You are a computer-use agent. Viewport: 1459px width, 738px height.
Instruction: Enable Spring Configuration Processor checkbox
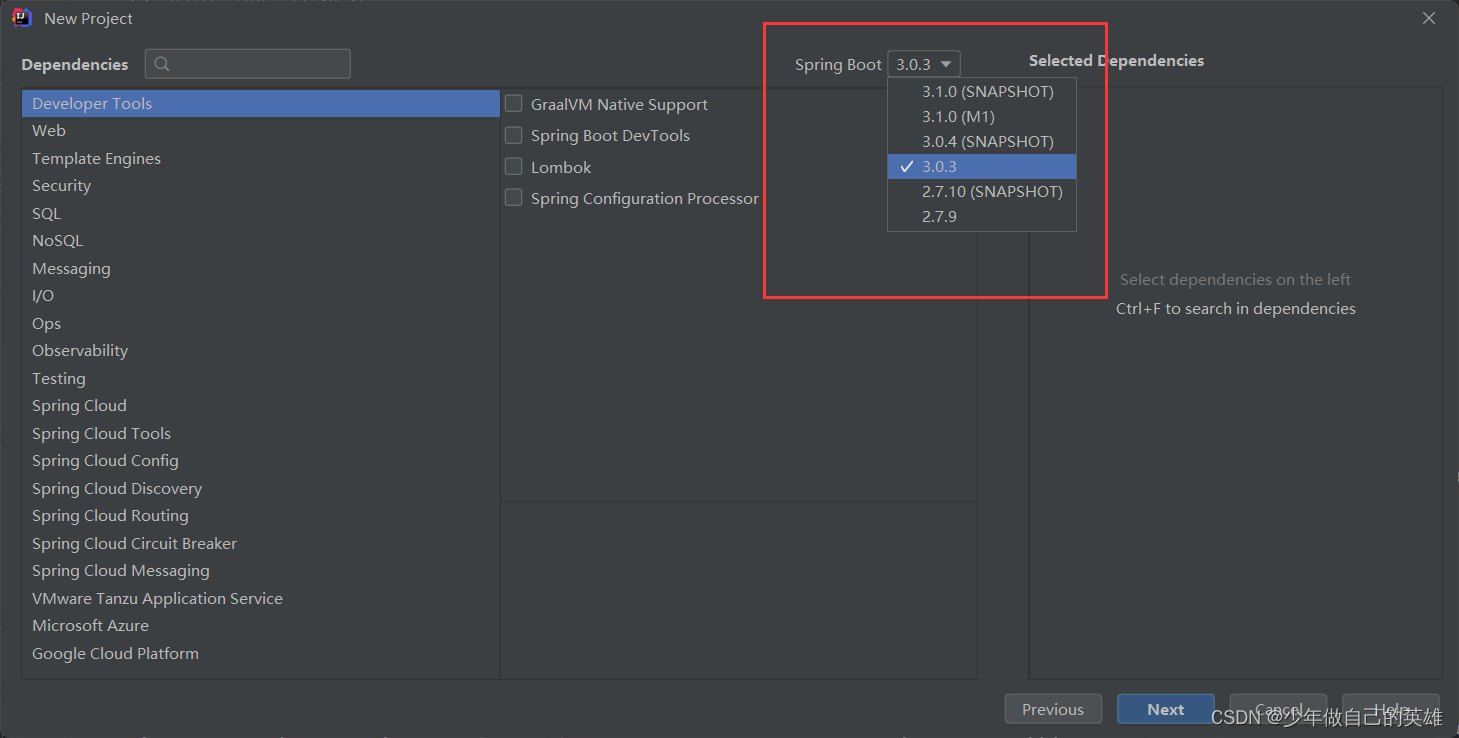tap(513, 198)
